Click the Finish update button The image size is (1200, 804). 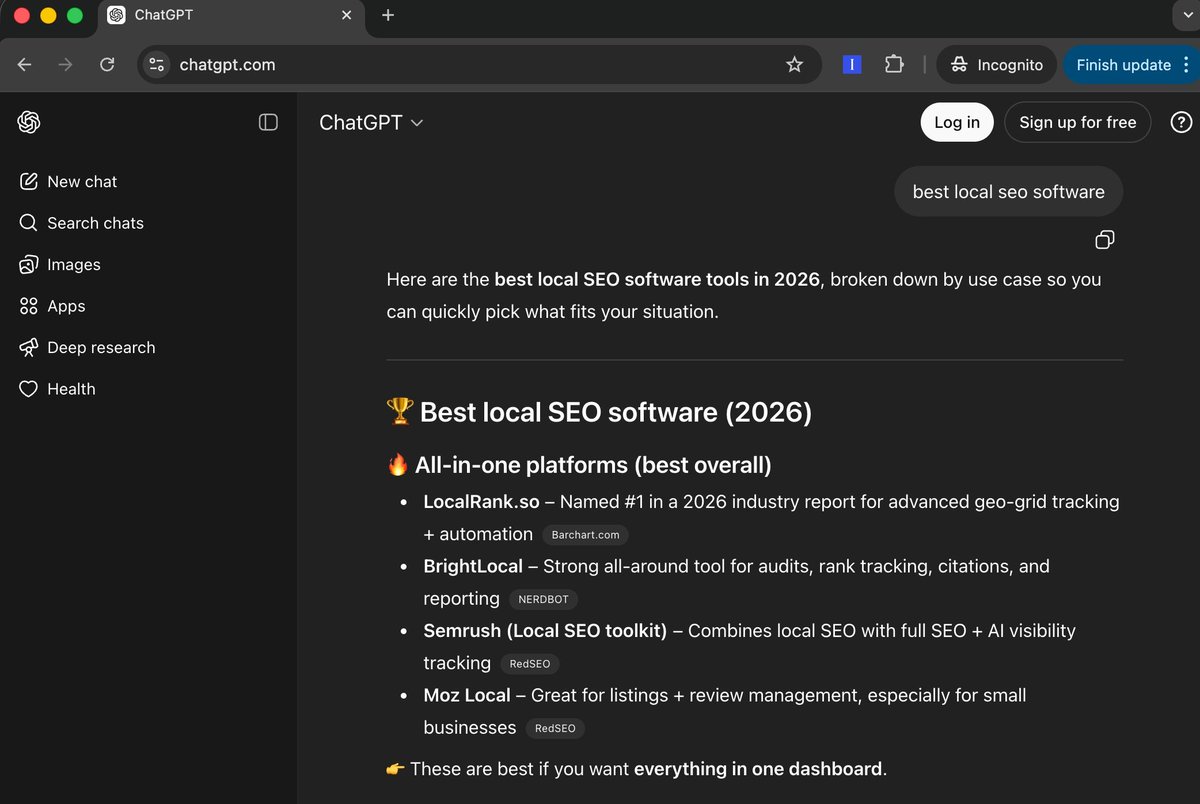(x=1124, y=64)
